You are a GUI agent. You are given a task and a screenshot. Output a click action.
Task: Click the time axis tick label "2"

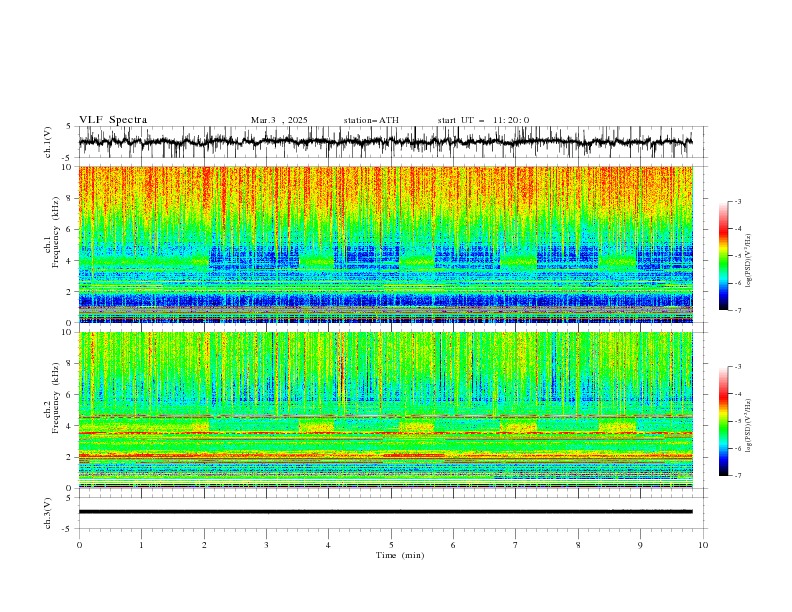[204, 545]
